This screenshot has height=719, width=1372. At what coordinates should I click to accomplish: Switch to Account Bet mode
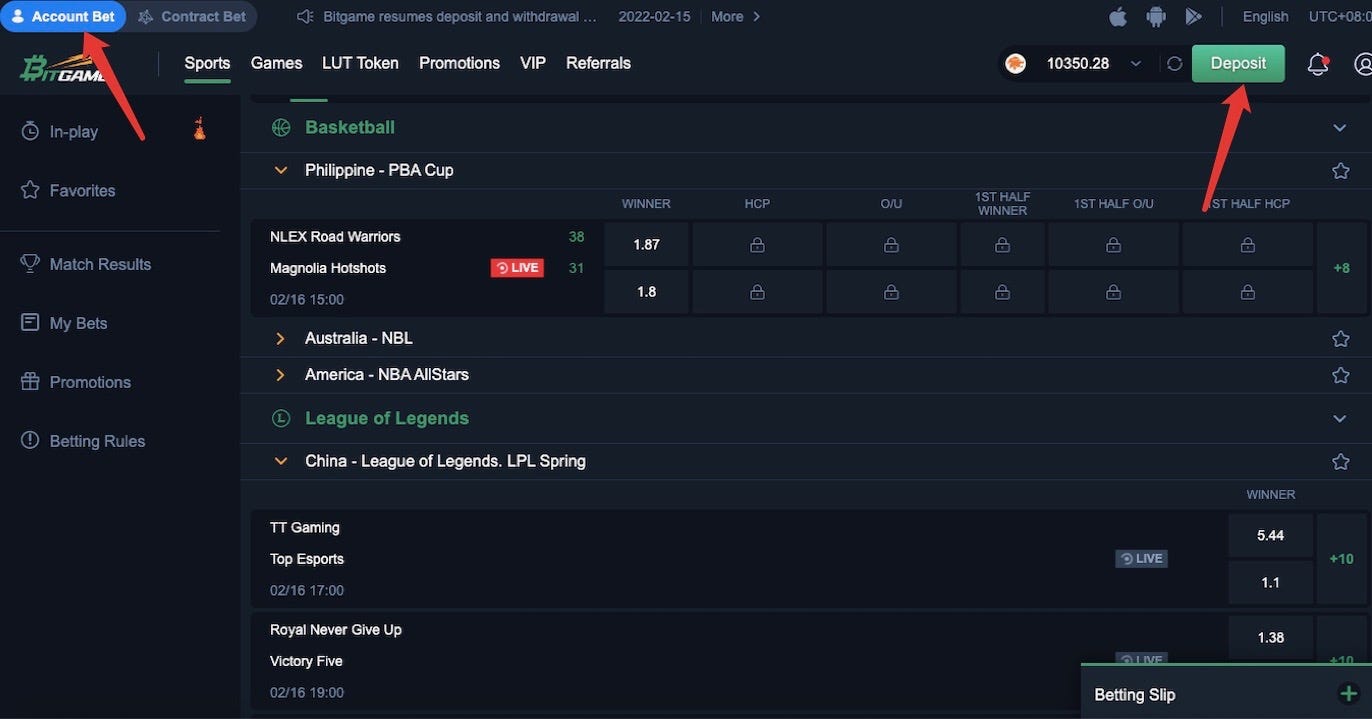[x=63, y=16]
